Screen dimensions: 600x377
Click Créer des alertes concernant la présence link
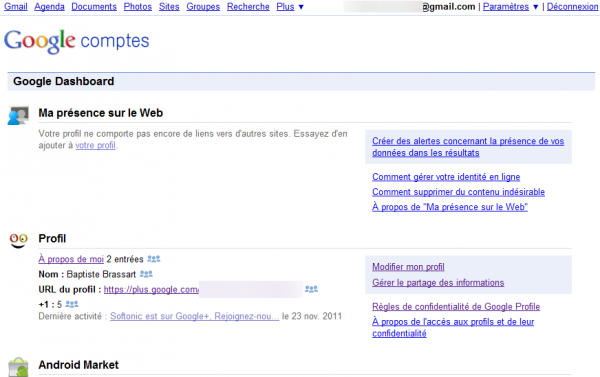(x=468, y=147)
